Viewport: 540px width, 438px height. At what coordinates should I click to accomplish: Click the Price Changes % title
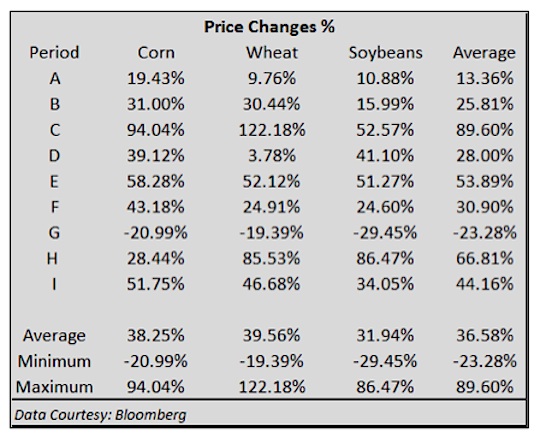(269, 27)
